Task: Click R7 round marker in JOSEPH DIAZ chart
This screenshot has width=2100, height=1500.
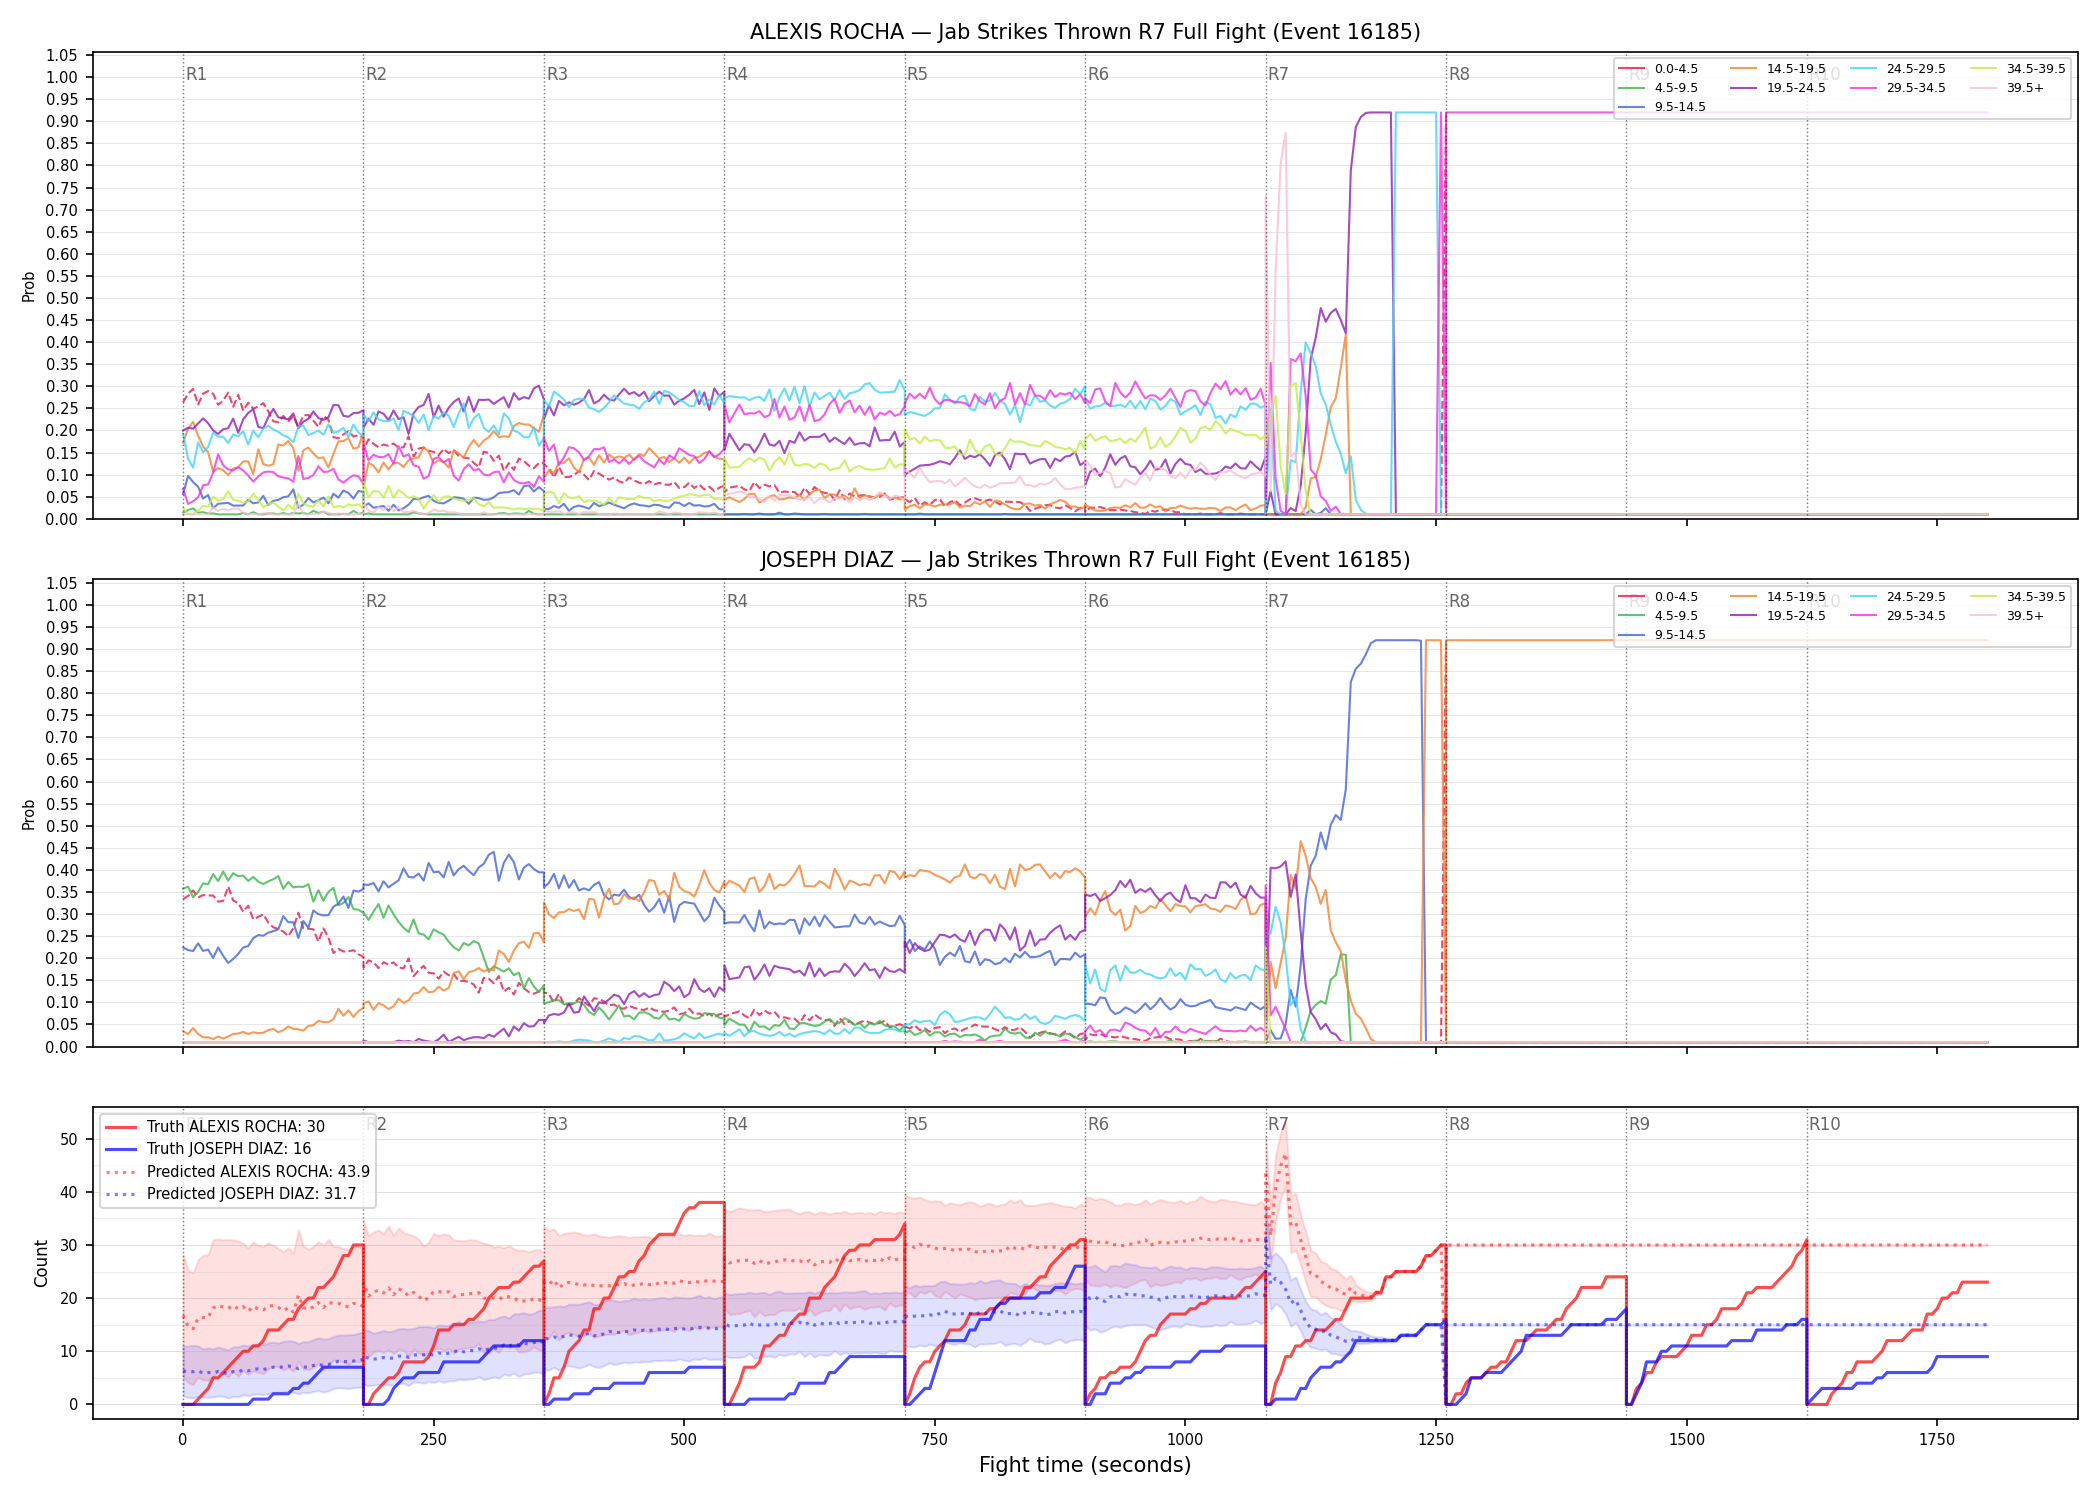Action: 1278,601
